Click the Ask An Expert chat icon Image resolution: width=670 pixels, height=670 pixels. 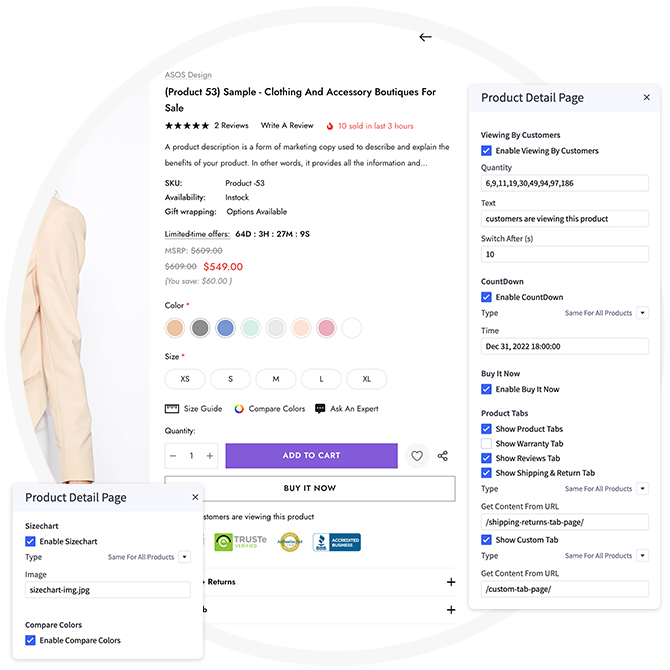tap(320, 409)
